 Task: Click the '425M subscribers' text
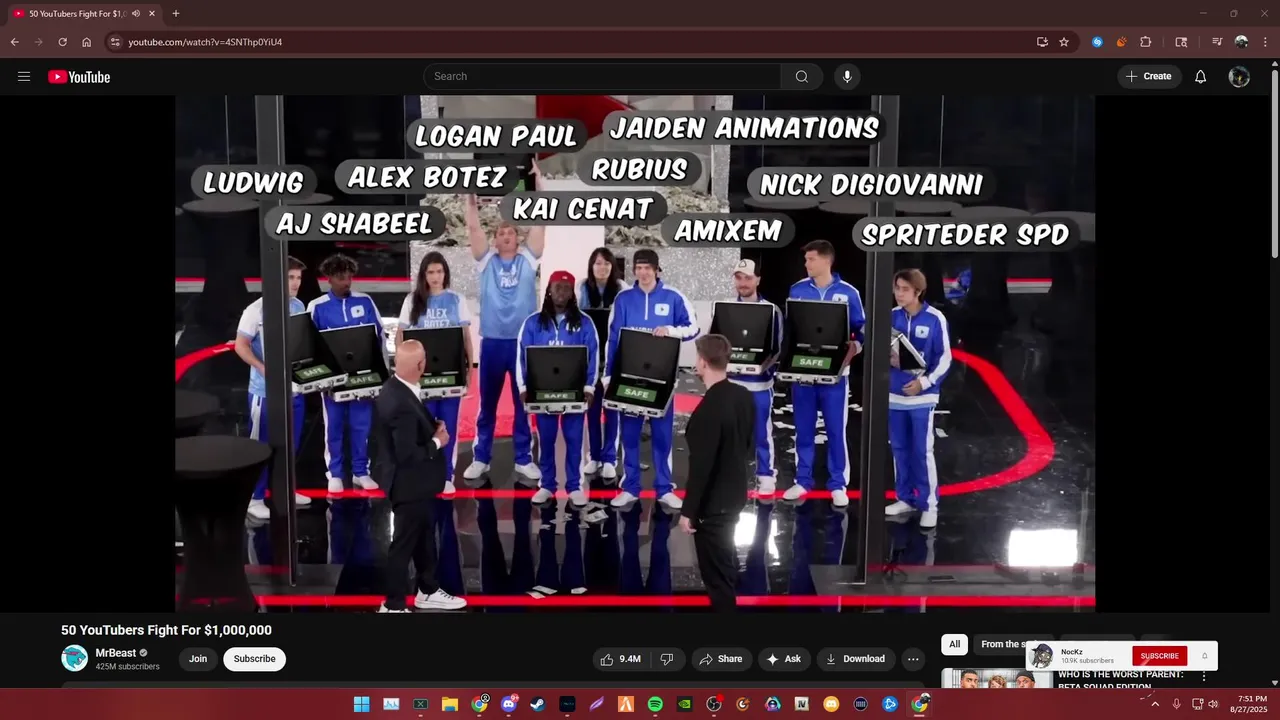pos(127,666)
